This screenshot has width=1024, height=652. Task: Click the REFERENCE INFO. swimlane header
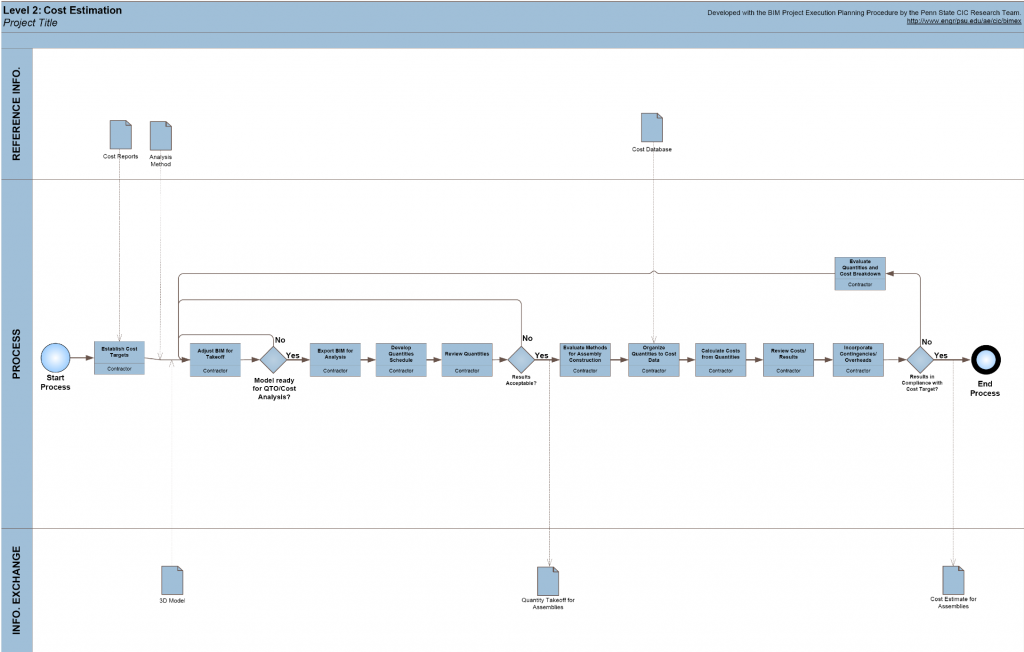[x=17, y=115]
